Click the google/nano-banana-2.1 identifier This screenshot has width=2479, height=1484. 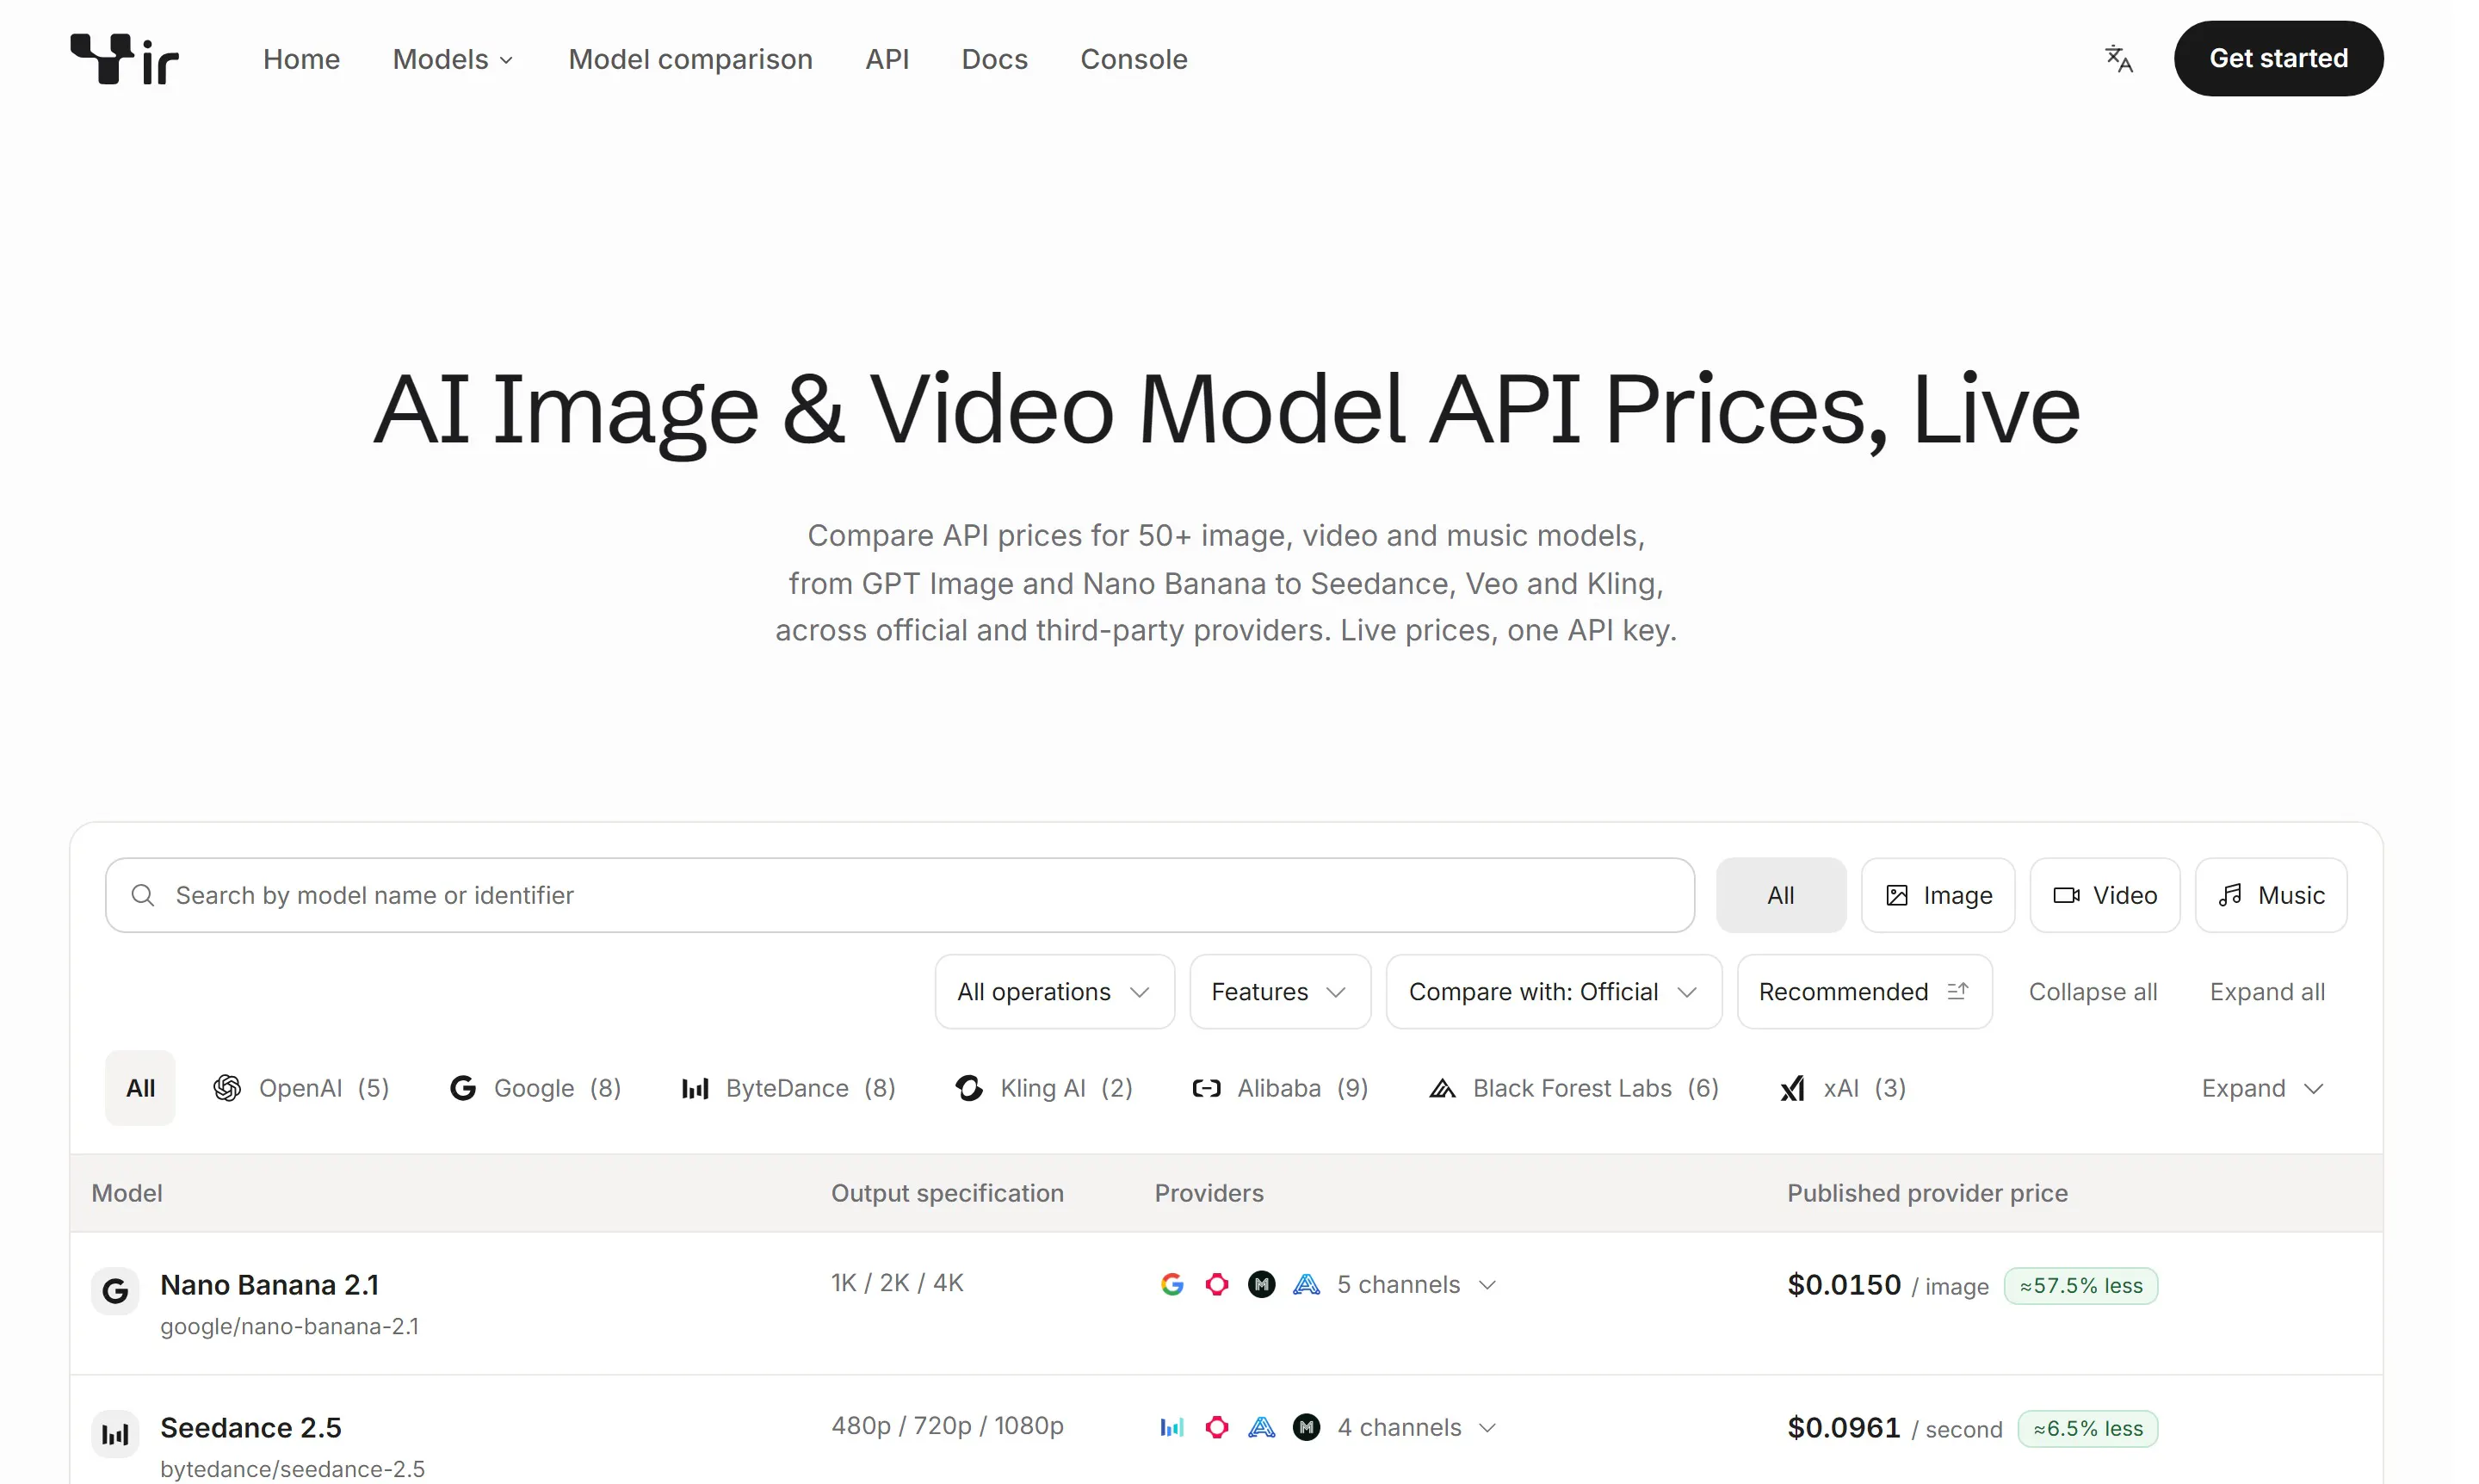coord(289,1326)
